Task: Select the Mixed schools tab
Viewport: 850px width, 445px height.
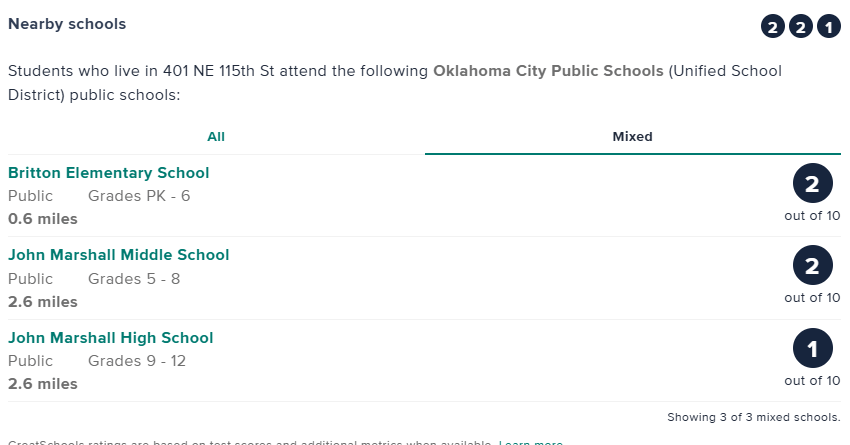Action: coord(632,137)
